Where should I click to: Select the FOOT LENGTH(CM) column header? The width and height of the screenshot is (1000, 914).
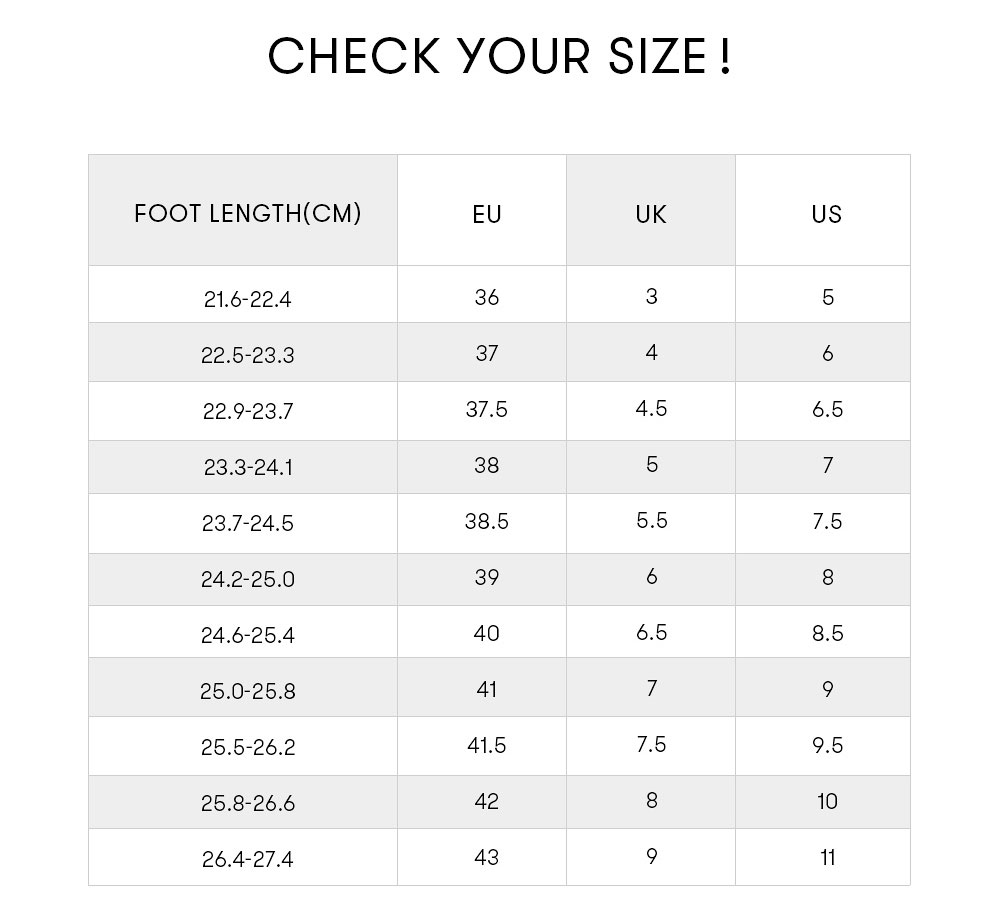pyautogui.click(x=247, y=213)
